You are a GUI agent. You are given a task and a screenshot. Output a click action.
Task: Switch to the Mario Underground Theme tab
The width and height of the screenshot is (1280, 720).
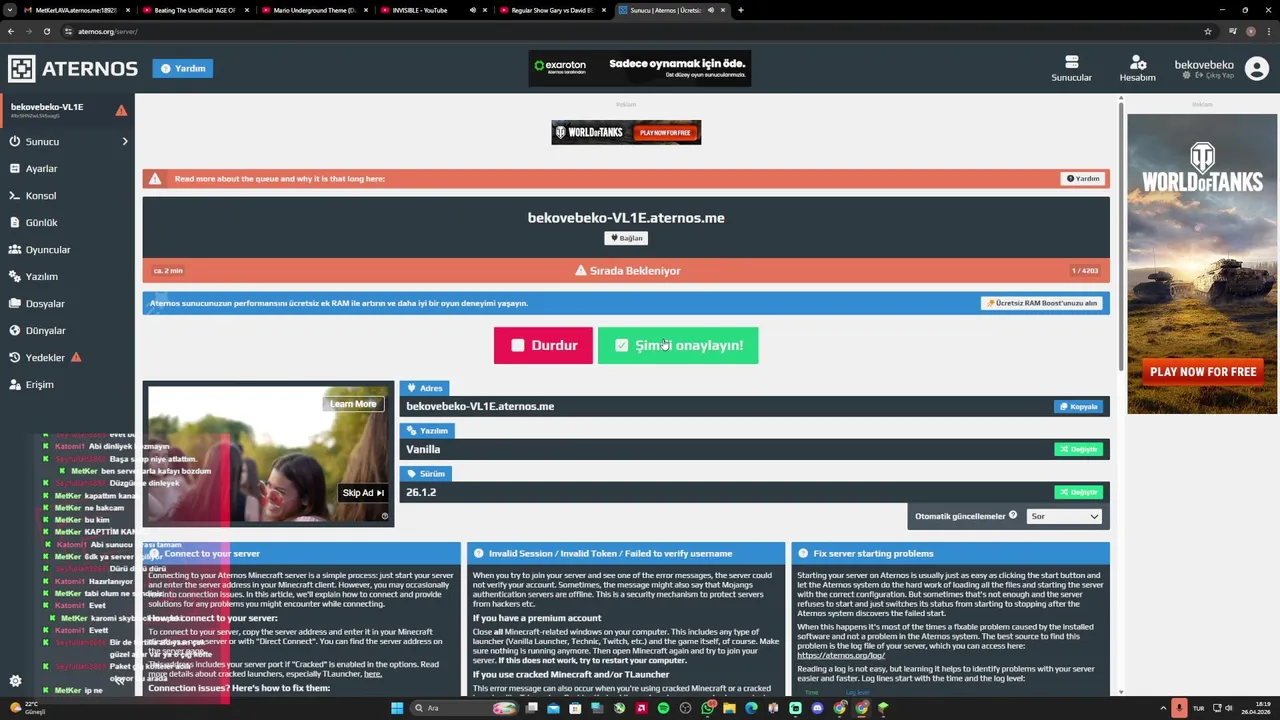[x=314, y=10]
